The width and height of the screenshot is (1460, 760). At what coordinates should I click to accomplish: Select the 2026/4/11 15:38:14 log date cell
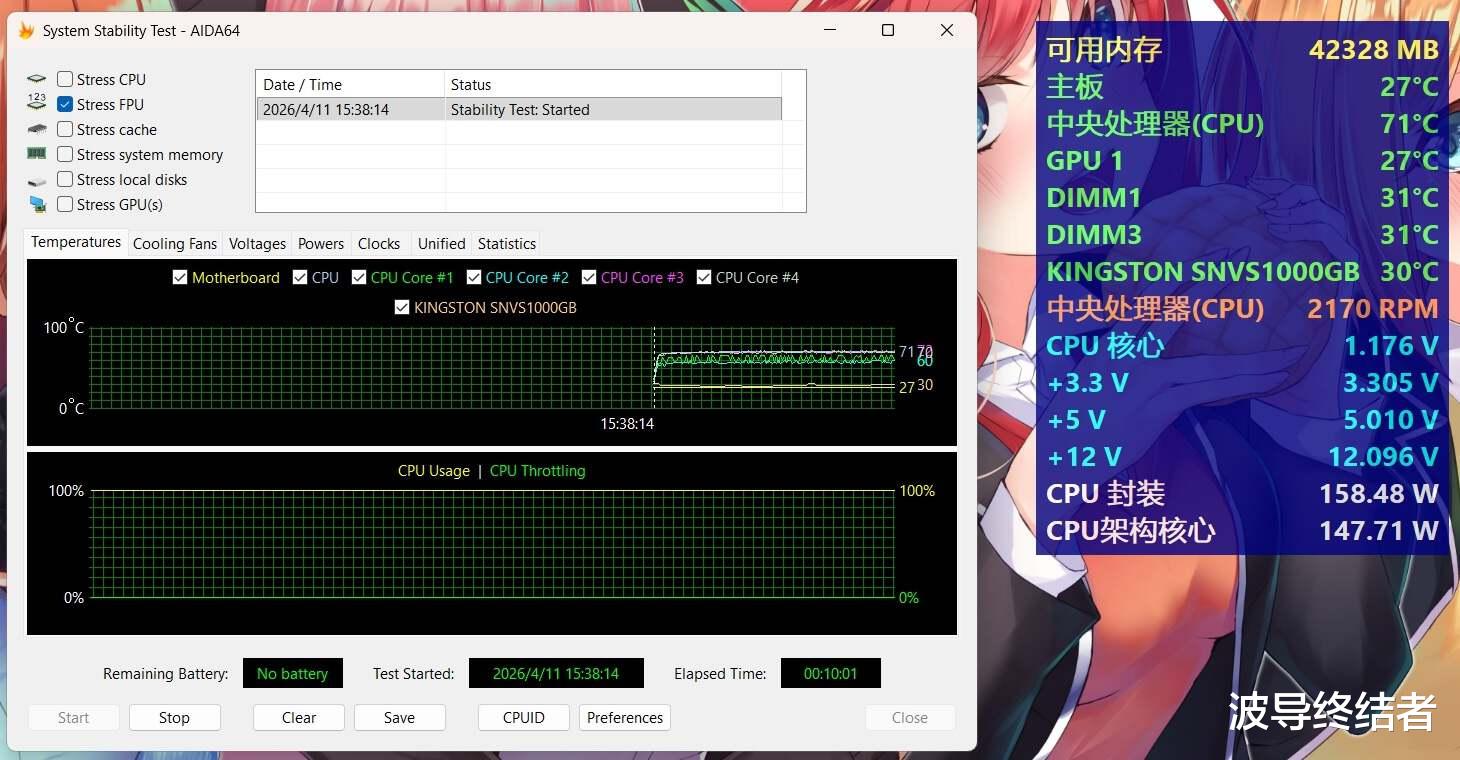pos(351,109)
